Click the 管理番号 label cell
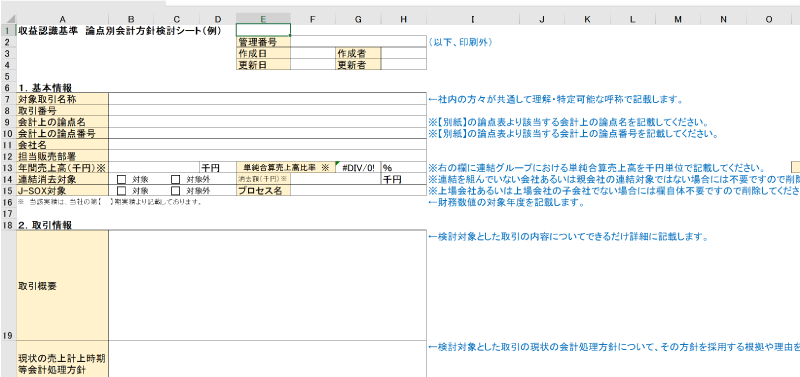This screenshot has height=377, width=800. point(263,42)
